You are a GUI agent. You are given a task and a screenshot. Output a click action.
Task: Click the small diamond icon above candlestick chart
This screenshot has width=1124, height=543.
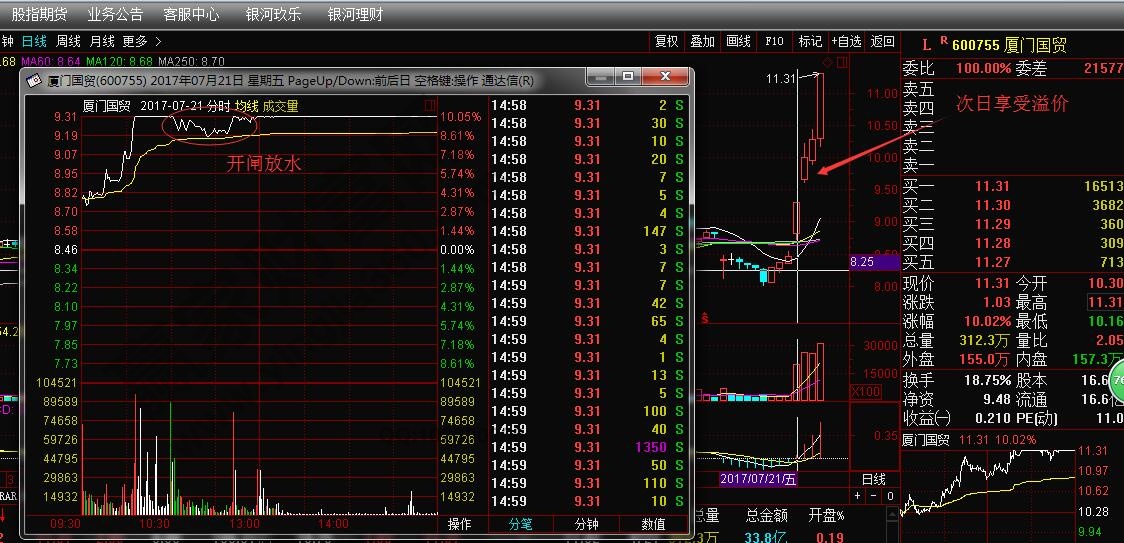(827, 63)
